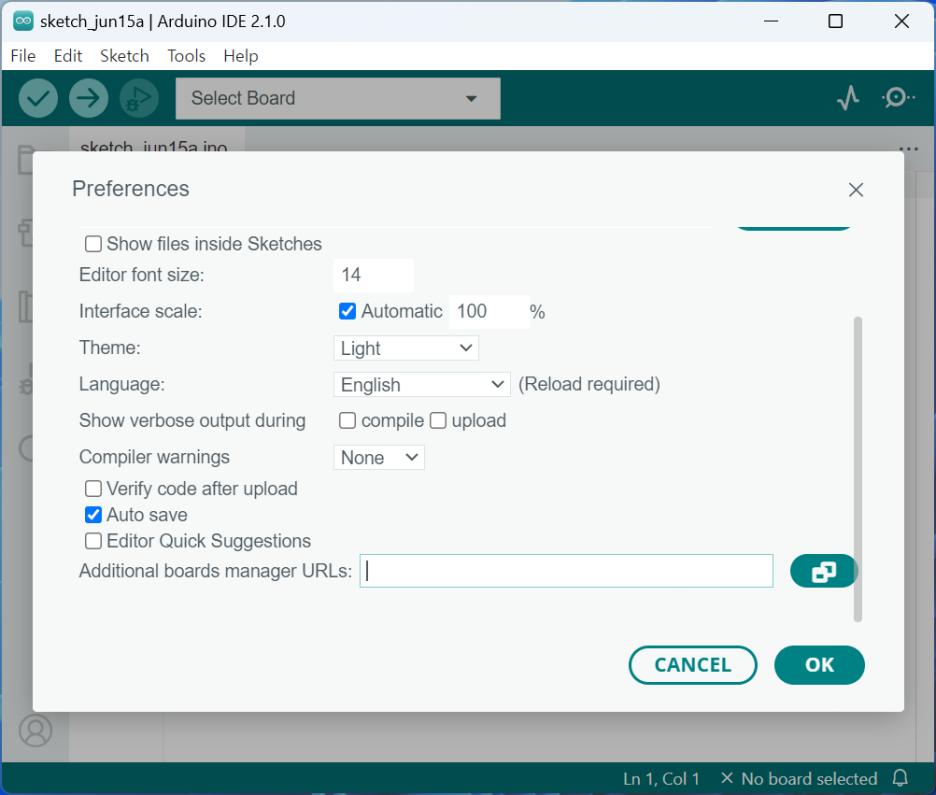The width and height of the screenshot is (936, 795).
Task: Open the Sketch menu
Action: [124, 56]
